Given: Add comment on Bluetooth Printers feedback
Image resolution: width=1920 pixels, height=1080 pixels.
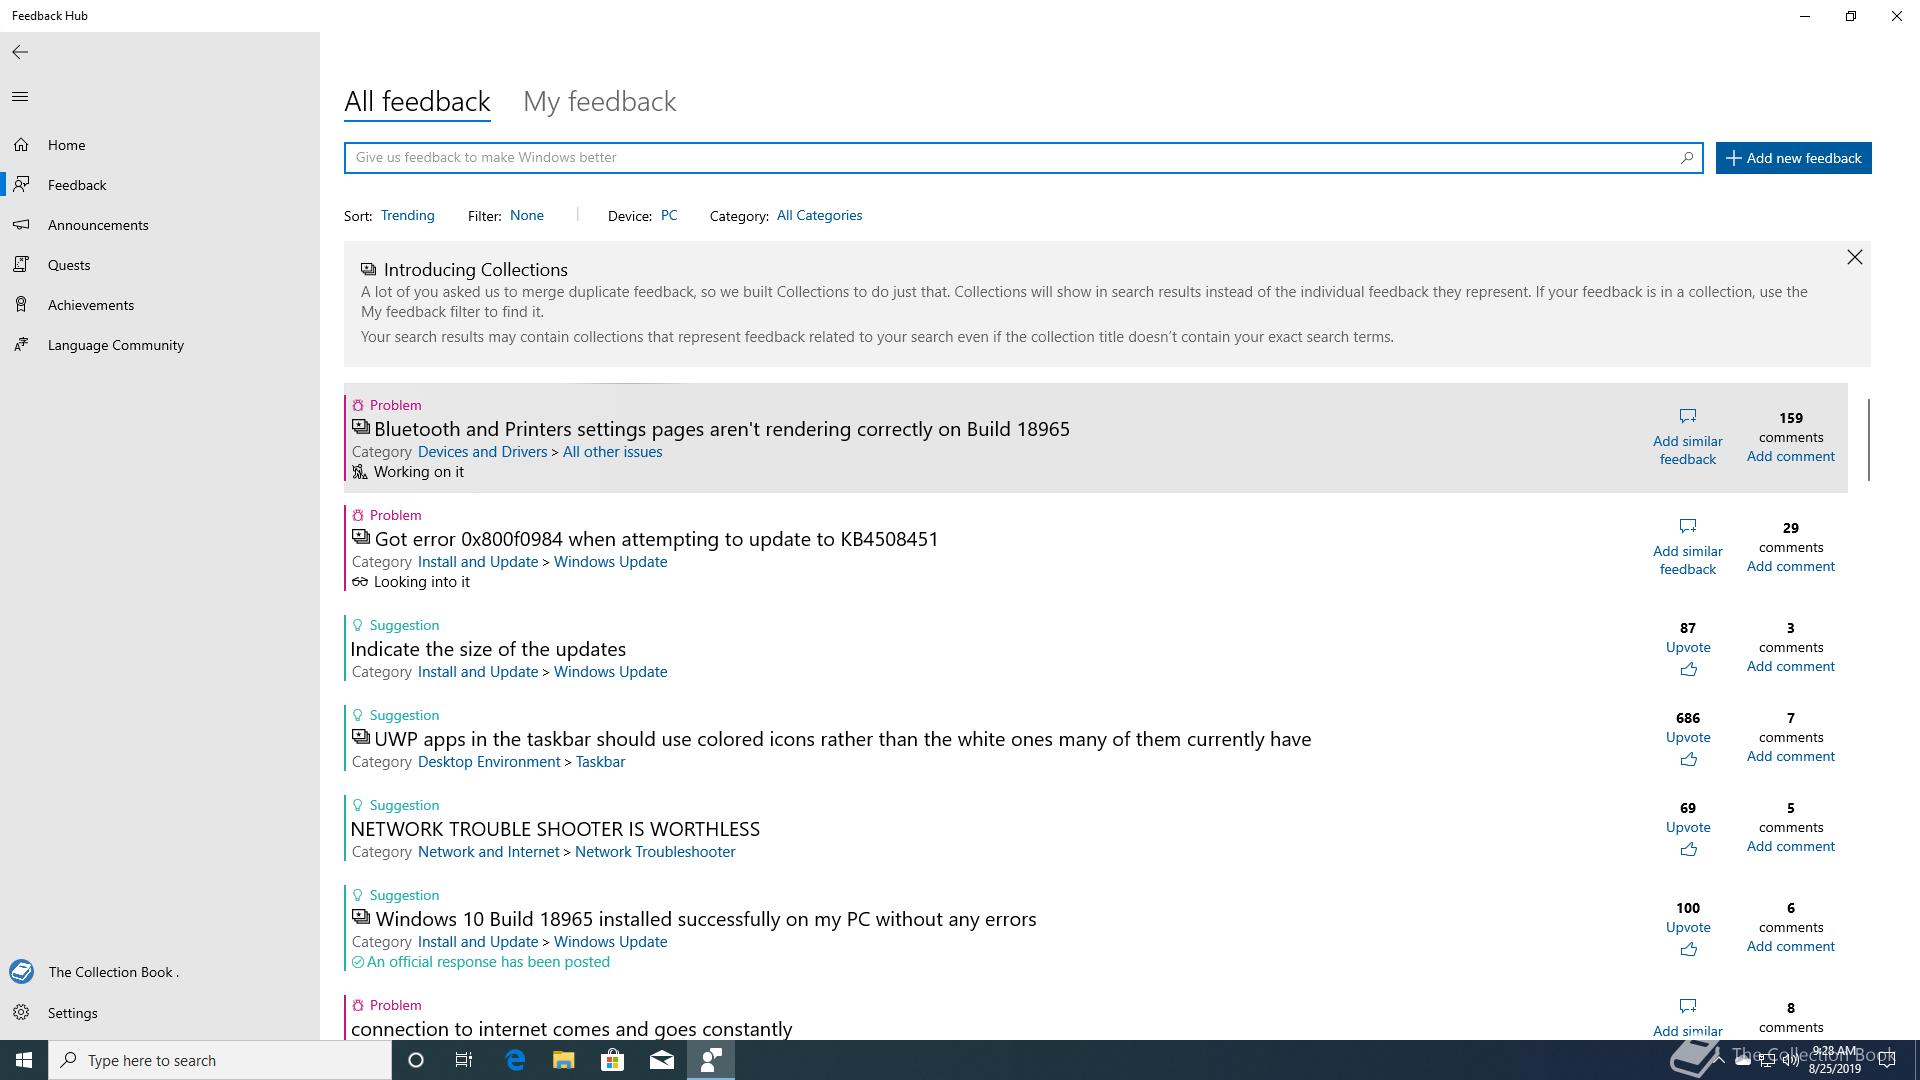Looking at the screenshot, I should 1790,456.
